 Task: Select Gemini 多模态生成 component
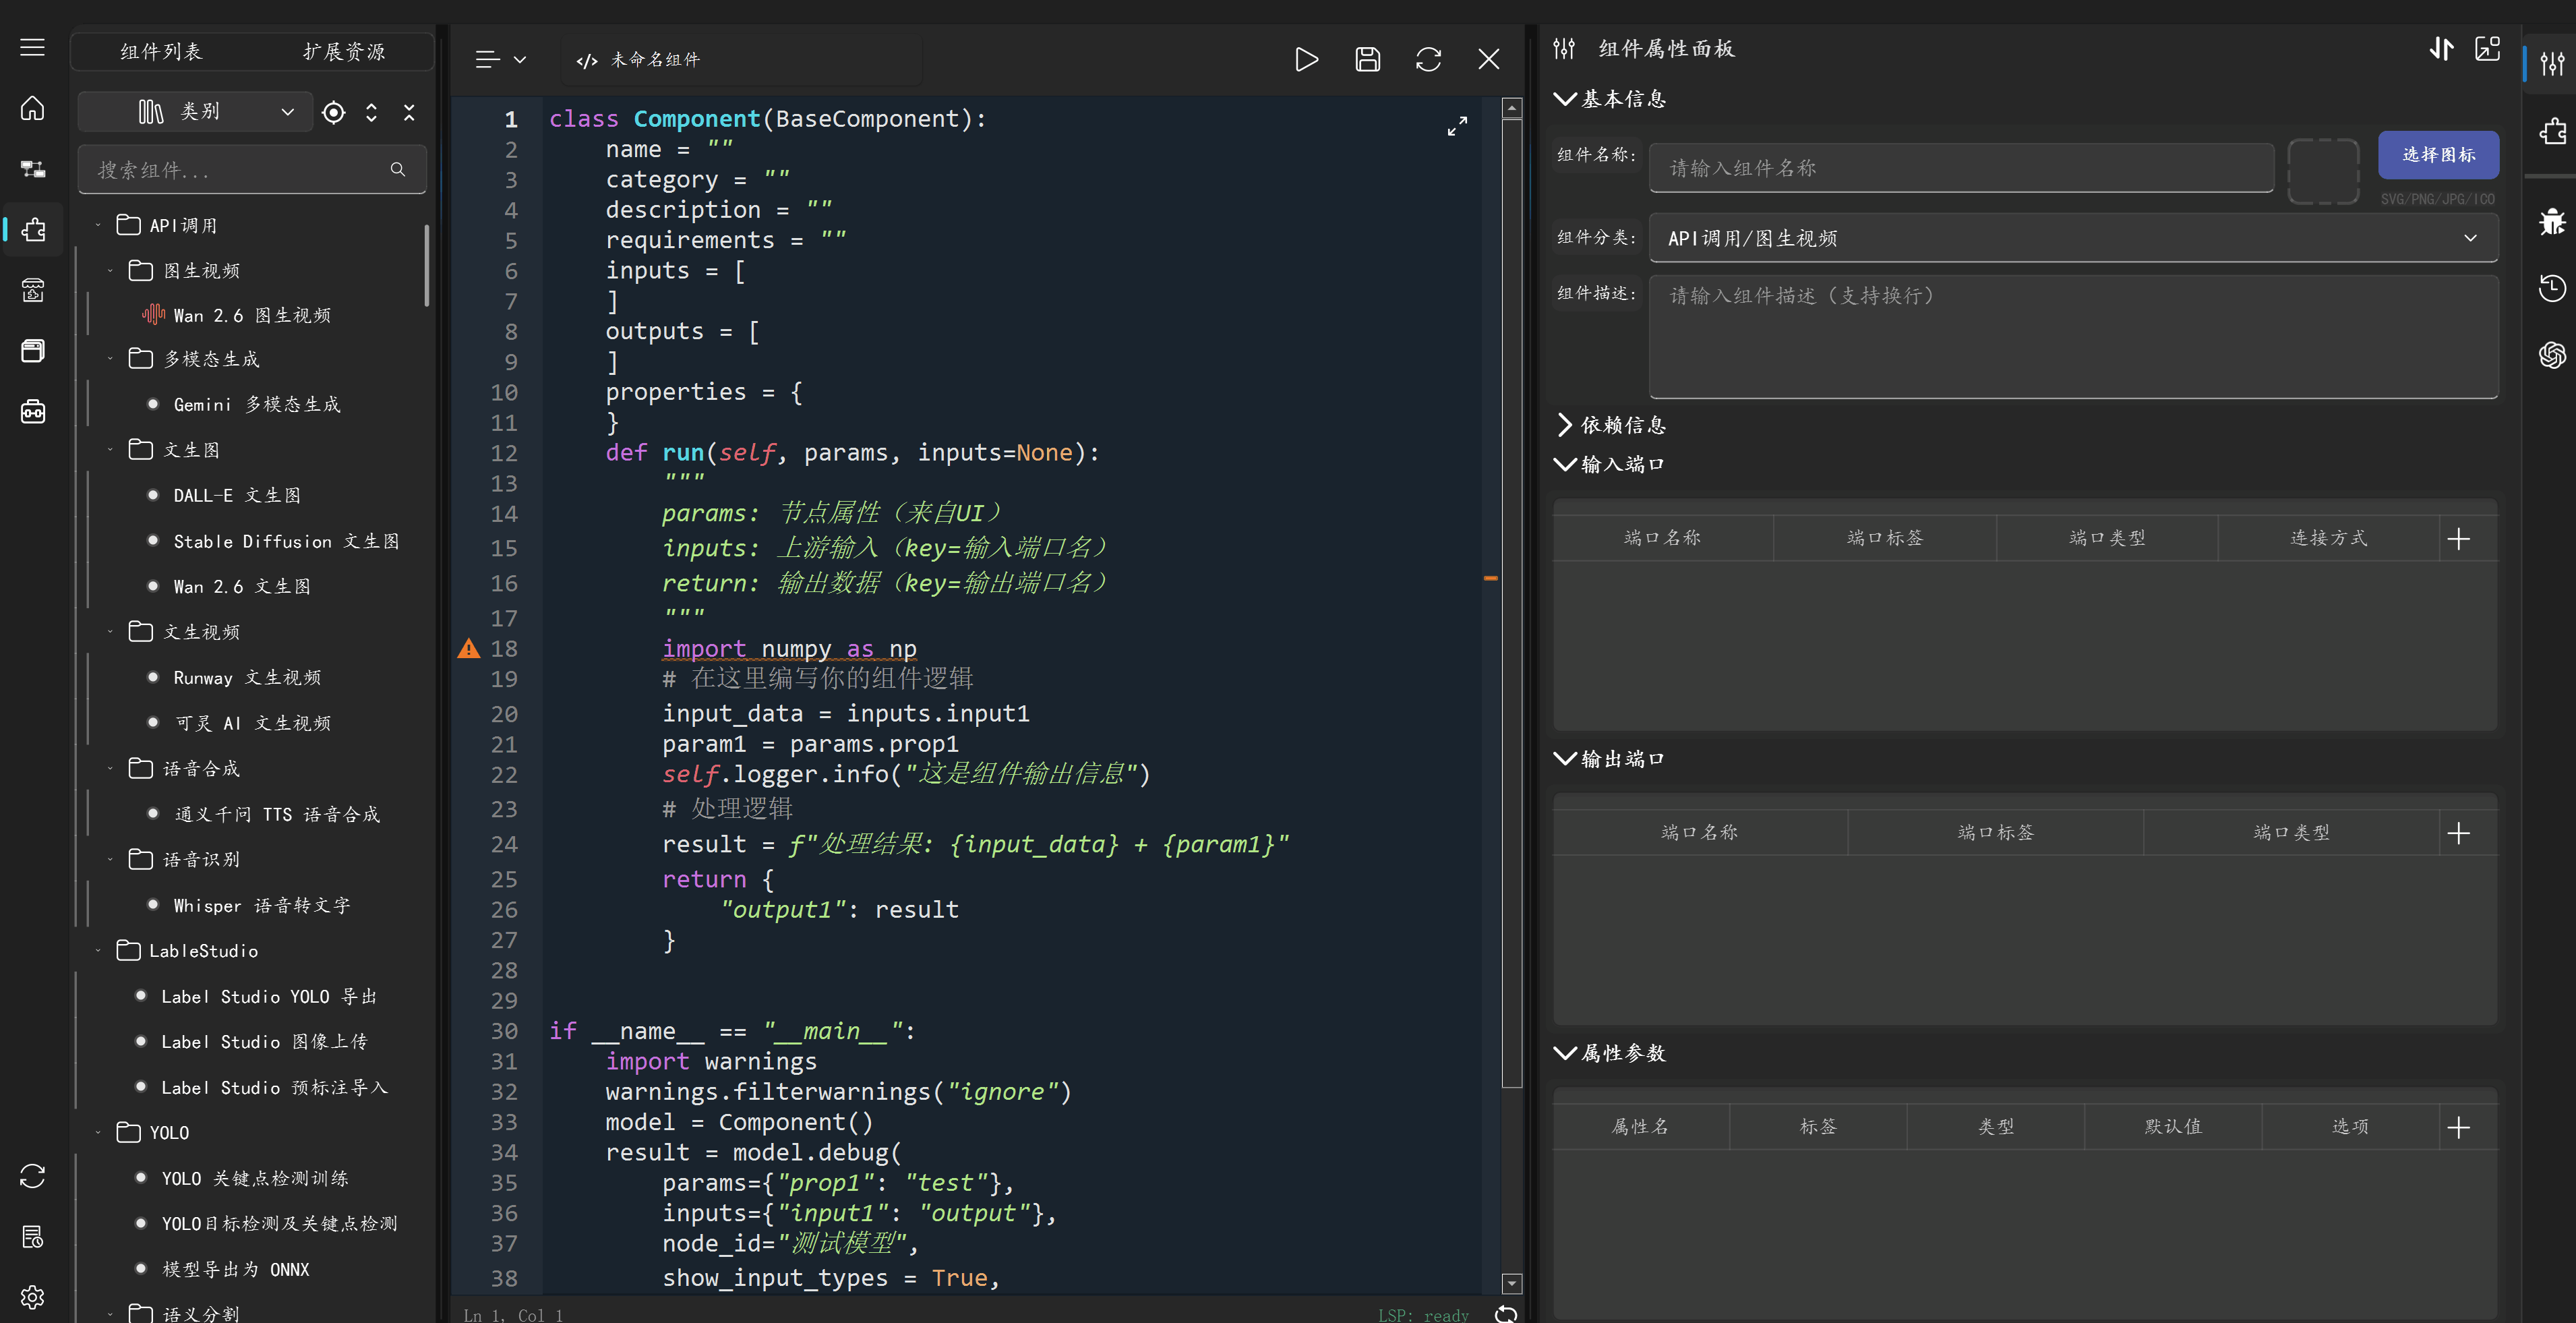257,404
